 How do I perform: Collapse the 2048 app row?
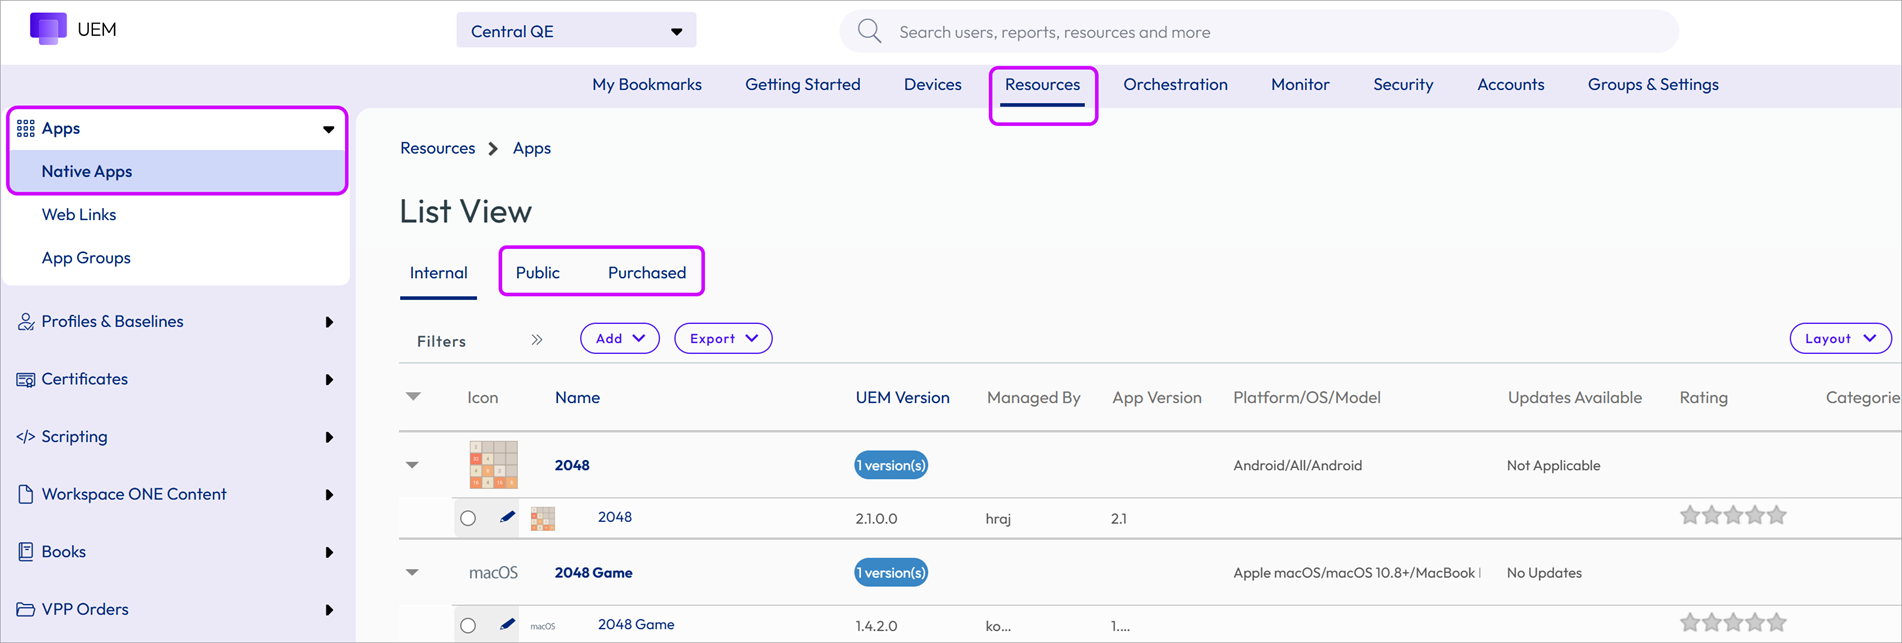412,465
